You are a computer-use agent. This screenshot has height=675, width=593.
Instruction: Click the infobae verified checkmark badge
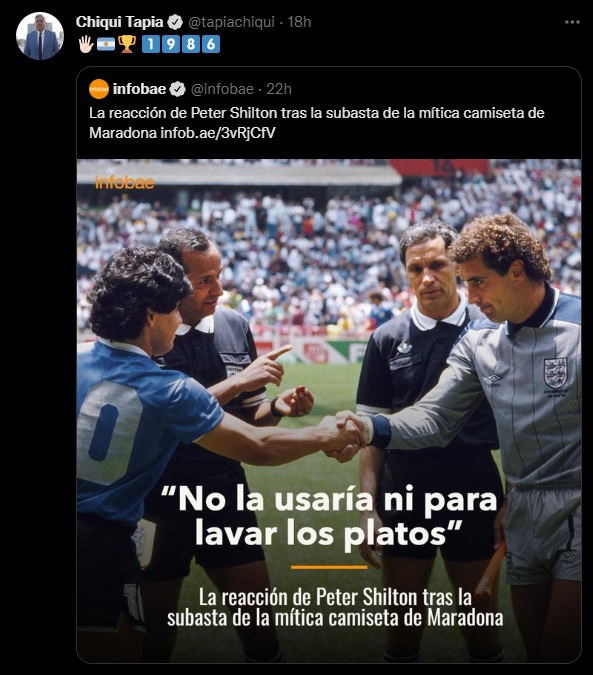[x=177, y=90]
